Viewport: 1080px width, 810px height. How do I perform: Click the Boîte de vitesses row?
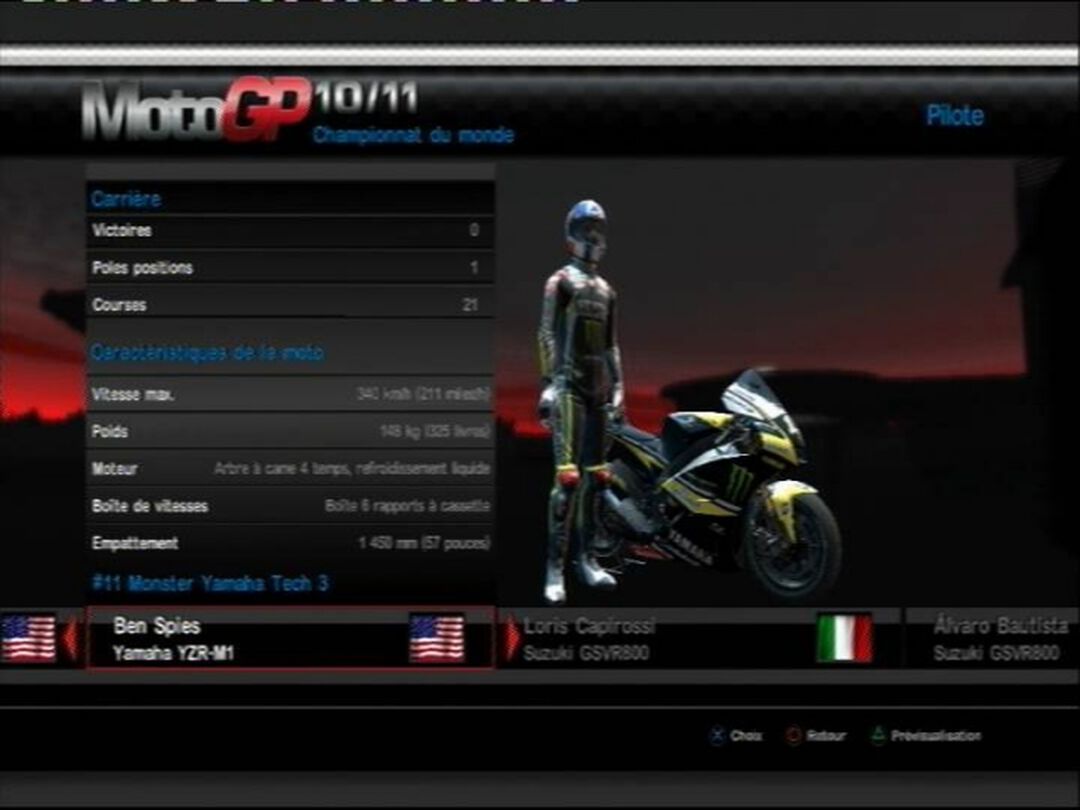[290, 506]
